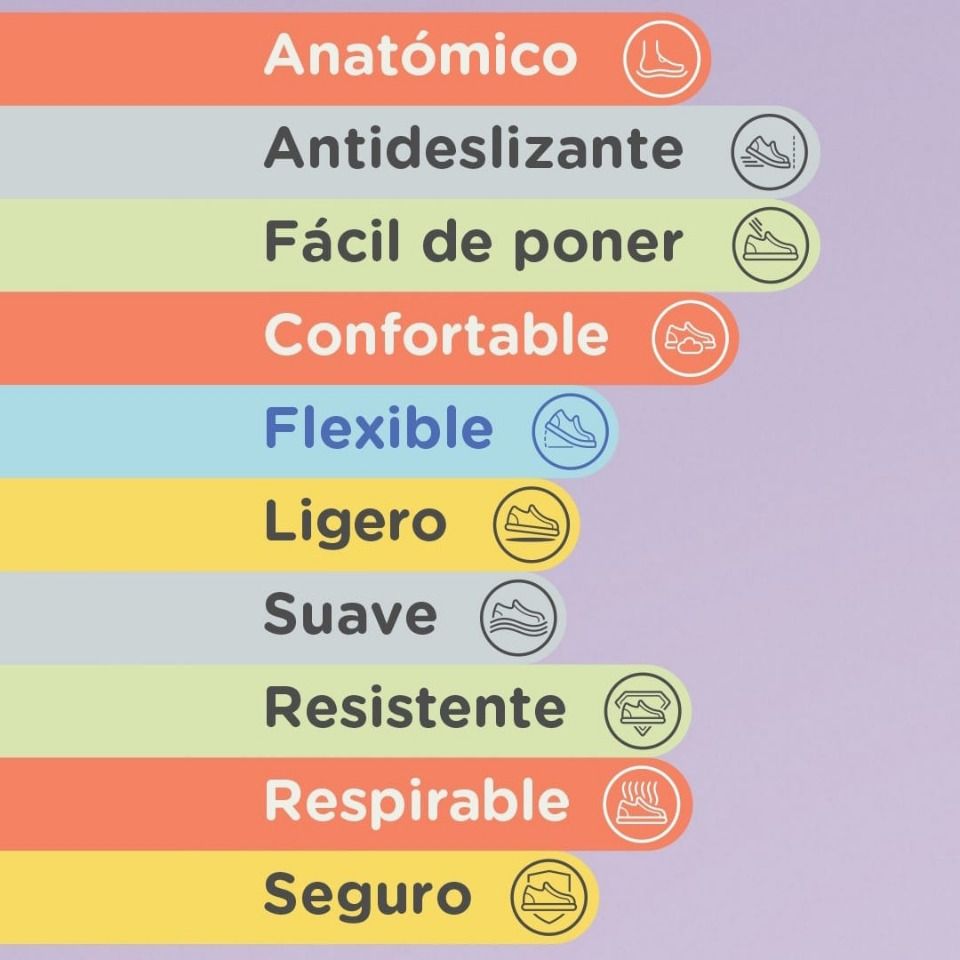Click the steaming shoe icon beside Respirable

pyautogui.click(x=642, y=803)
